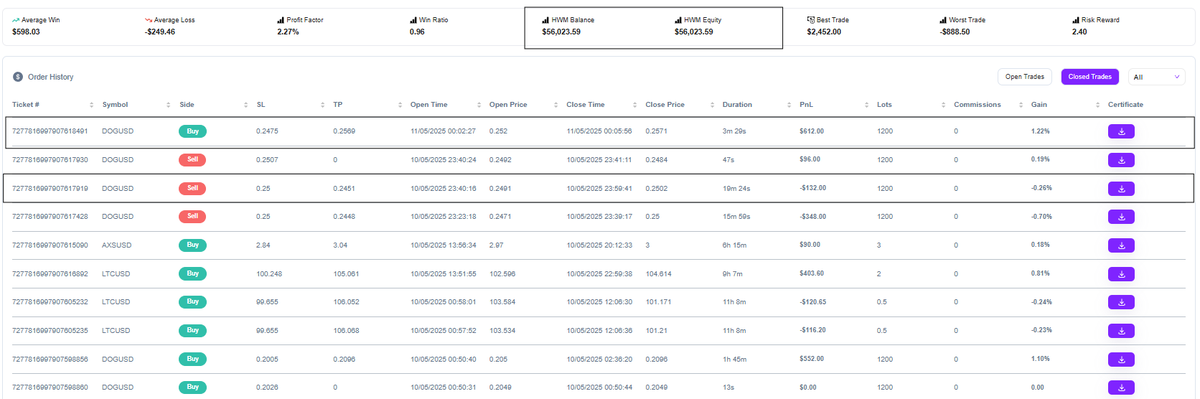This screenshot has height=399, width=1200.
Task: Download certificate for LTCUSD trade with $403.60 PnL
Action: click(x=1121, y=273)
